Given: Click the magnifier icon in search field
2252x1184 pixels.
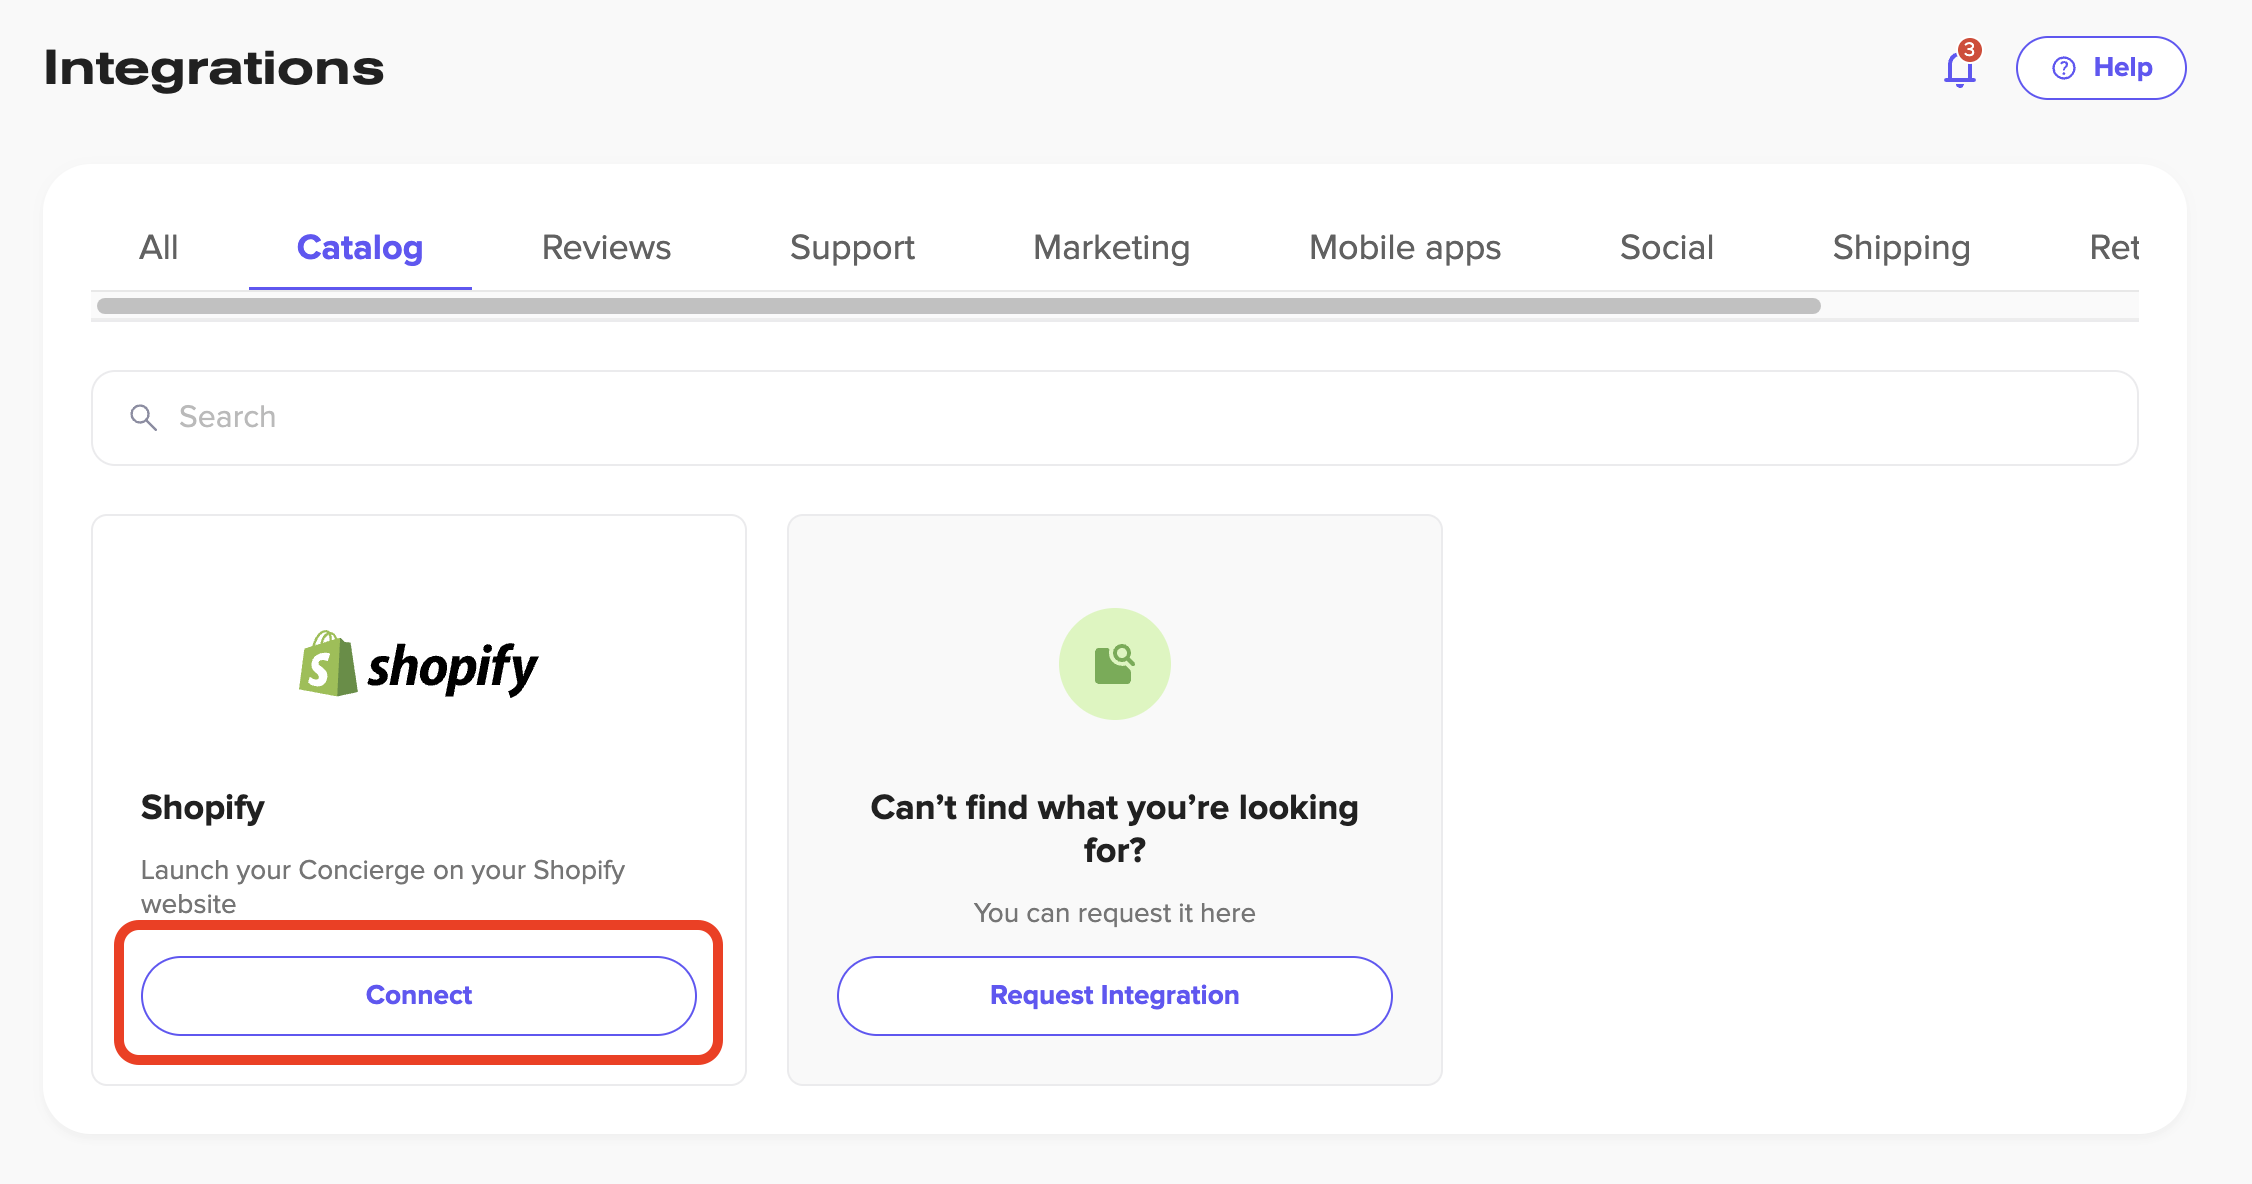Looking at the screenshot, I should pyautogui.click(x=144, y=418).
